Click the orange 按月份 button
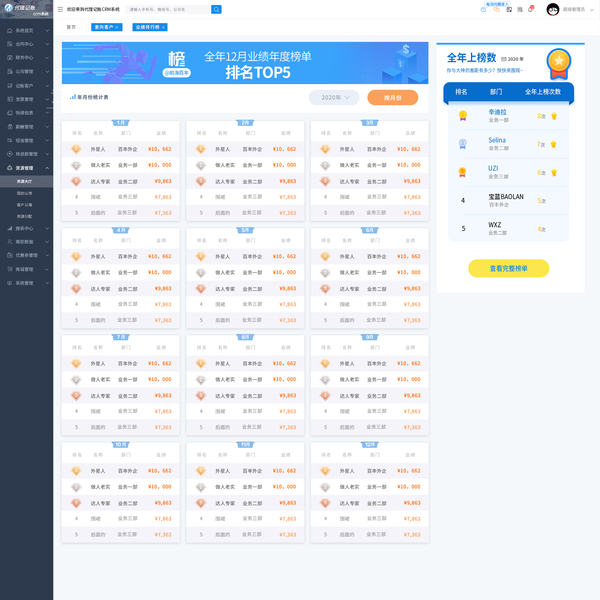 (x=393, y=98)
